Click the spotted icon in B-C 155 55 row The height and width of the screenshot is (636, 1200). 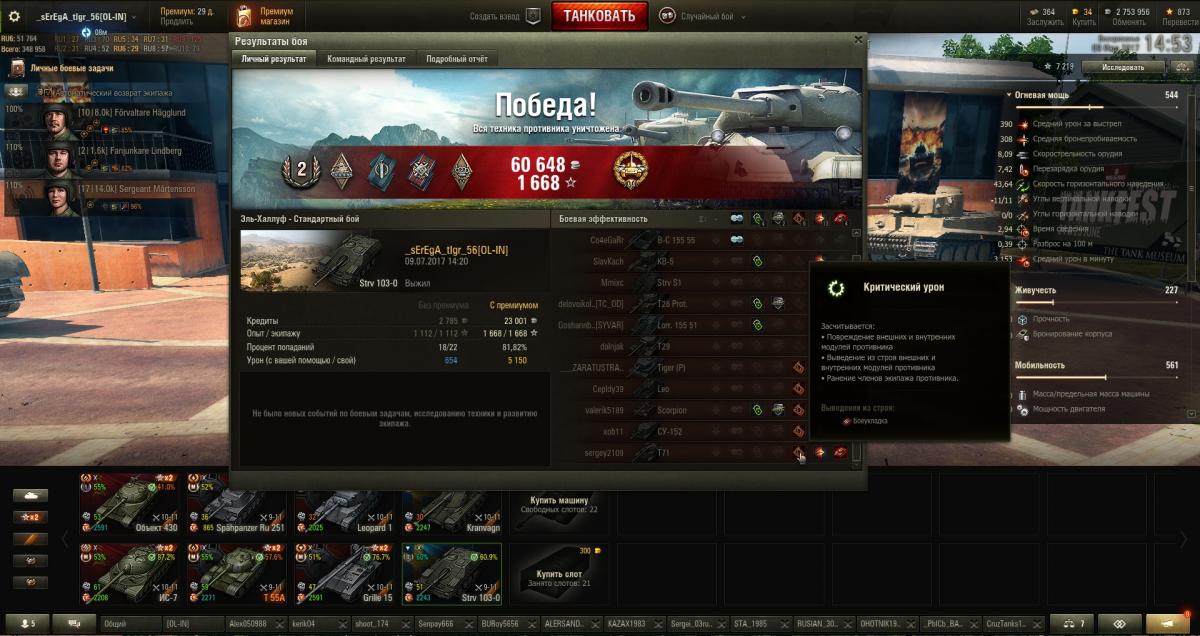(x=737, y=240)
